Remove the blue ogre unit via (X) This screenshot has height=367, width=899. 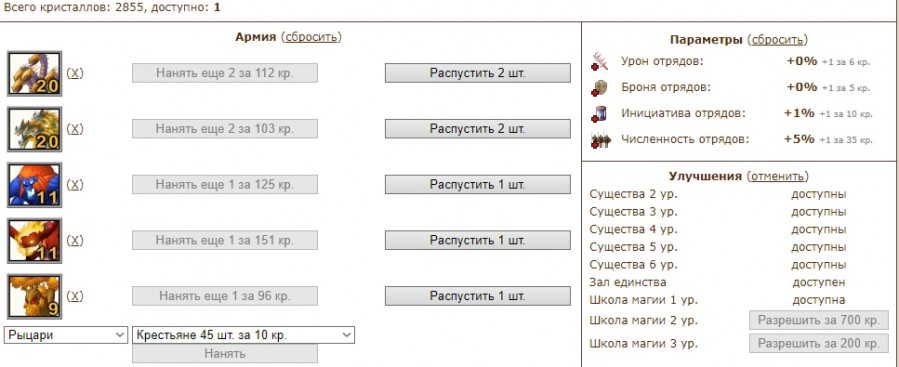pos(75,185)
